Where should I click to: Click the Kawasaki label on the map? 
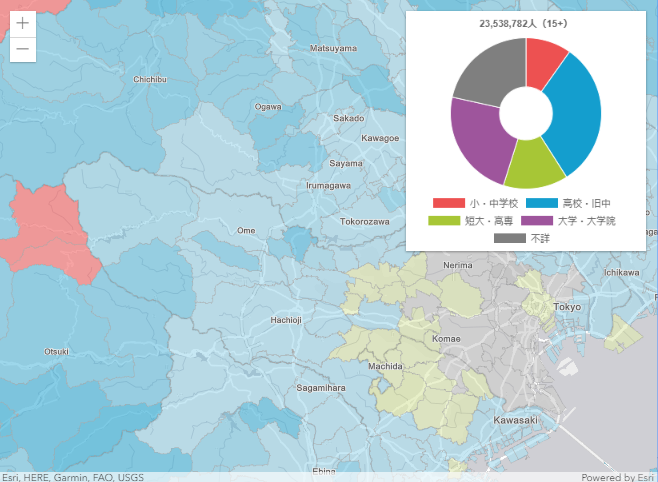click(516, 420)
